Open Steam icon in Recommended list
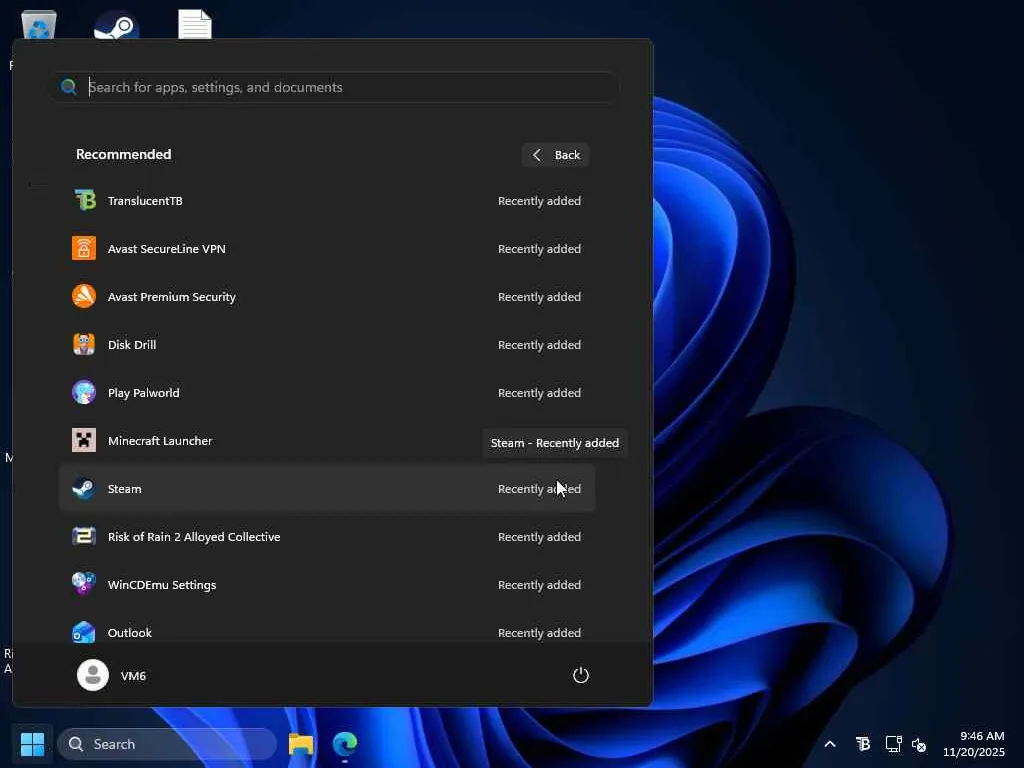The width and height of the screenshot is (1024, 768). [x=84, y=488]
